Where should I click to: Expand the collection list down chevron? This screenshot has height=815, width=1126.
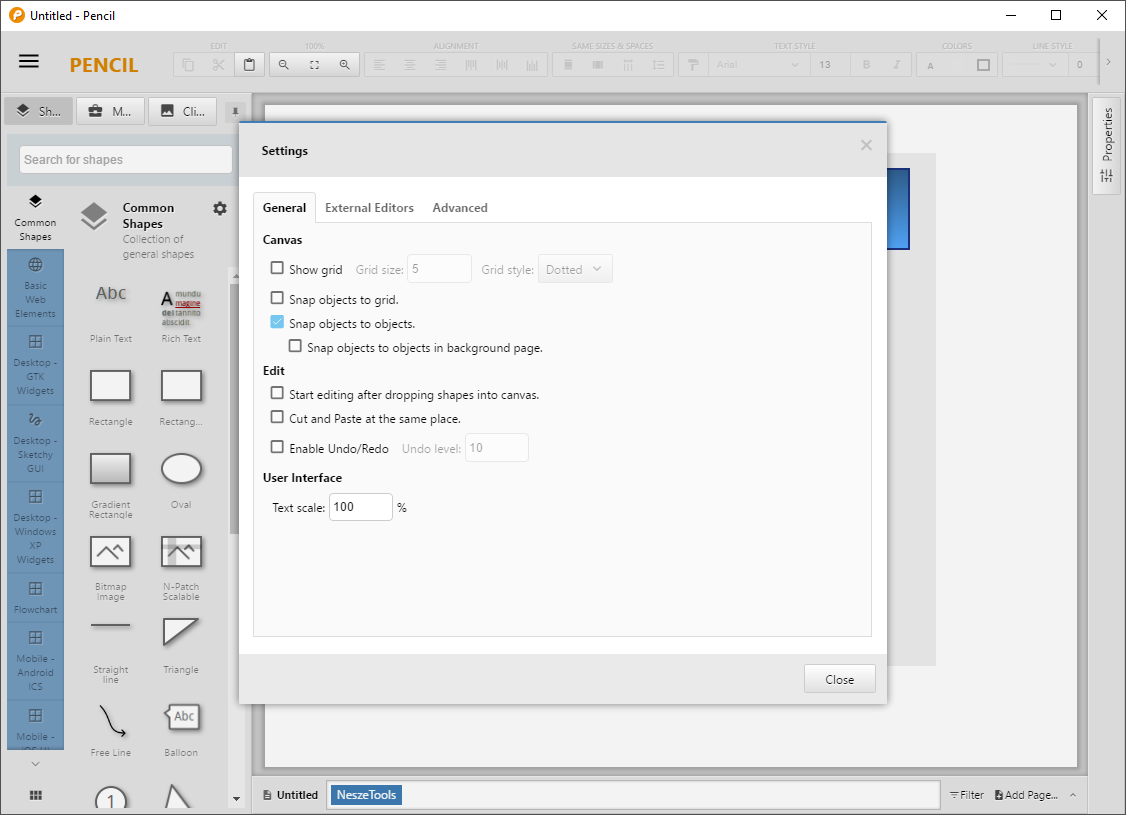(35, 764)
